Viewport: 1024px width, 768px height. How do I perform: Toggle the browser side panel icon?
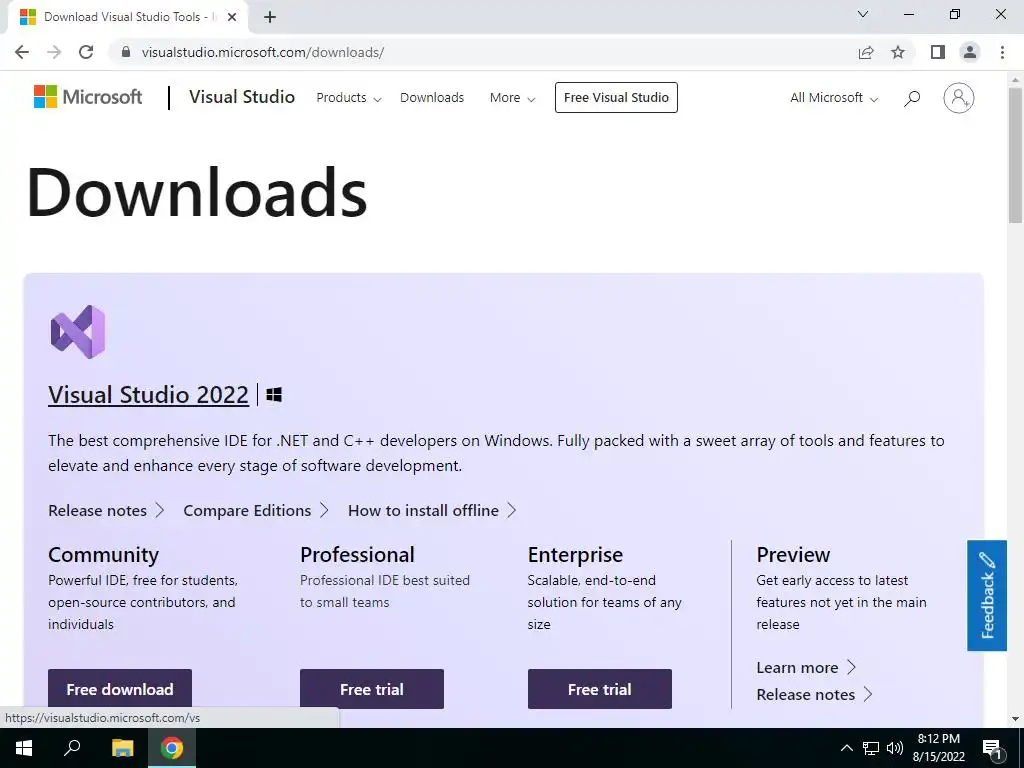point(938,52)
